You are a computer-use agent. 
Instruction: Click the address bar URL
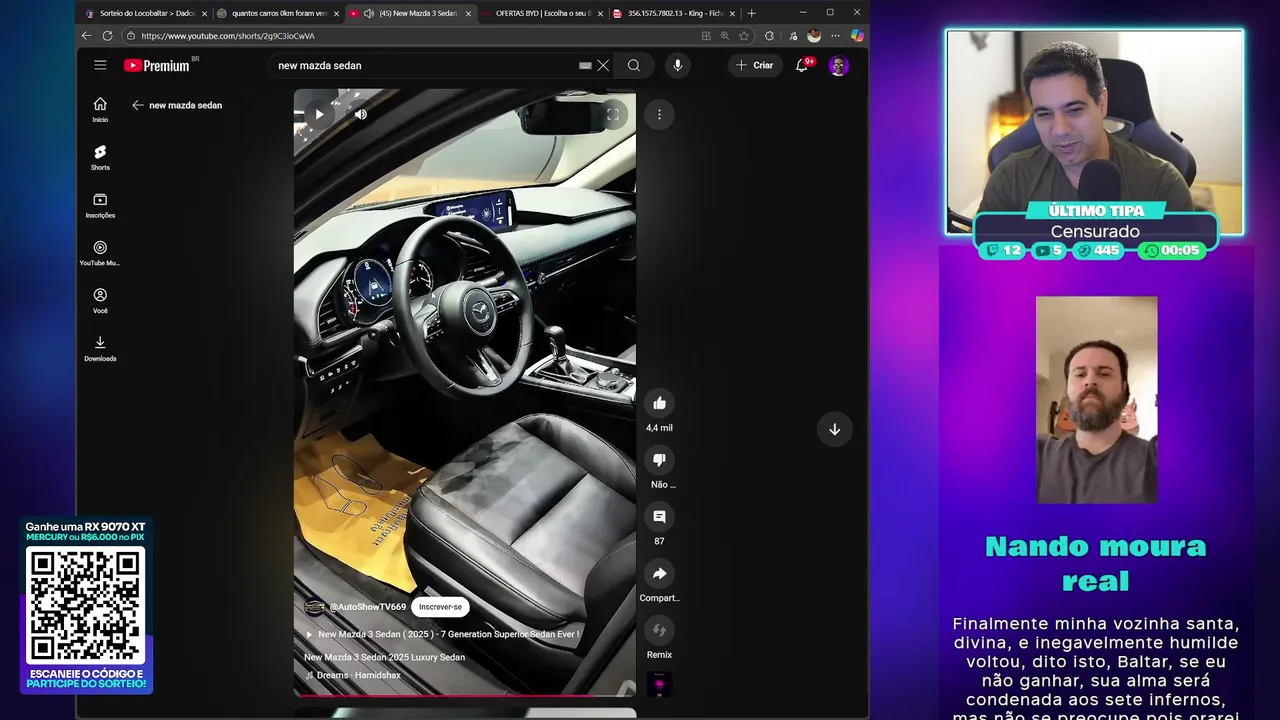click(228, 35)
